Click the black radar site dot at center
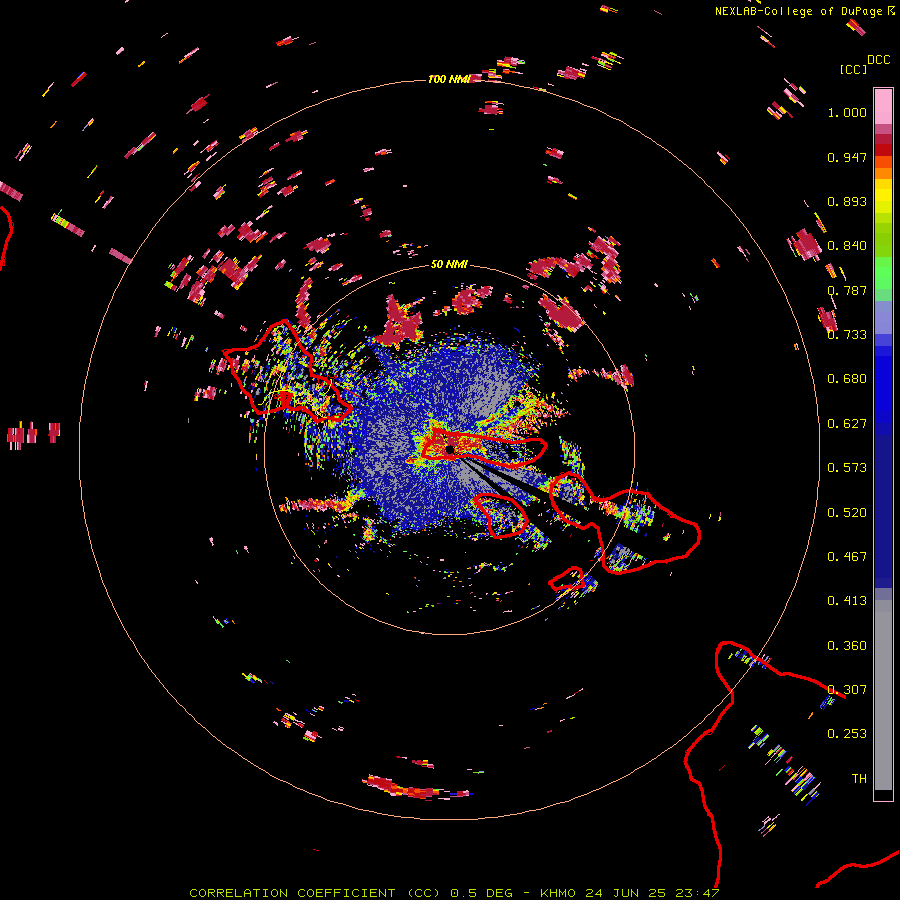 point(450,449)
